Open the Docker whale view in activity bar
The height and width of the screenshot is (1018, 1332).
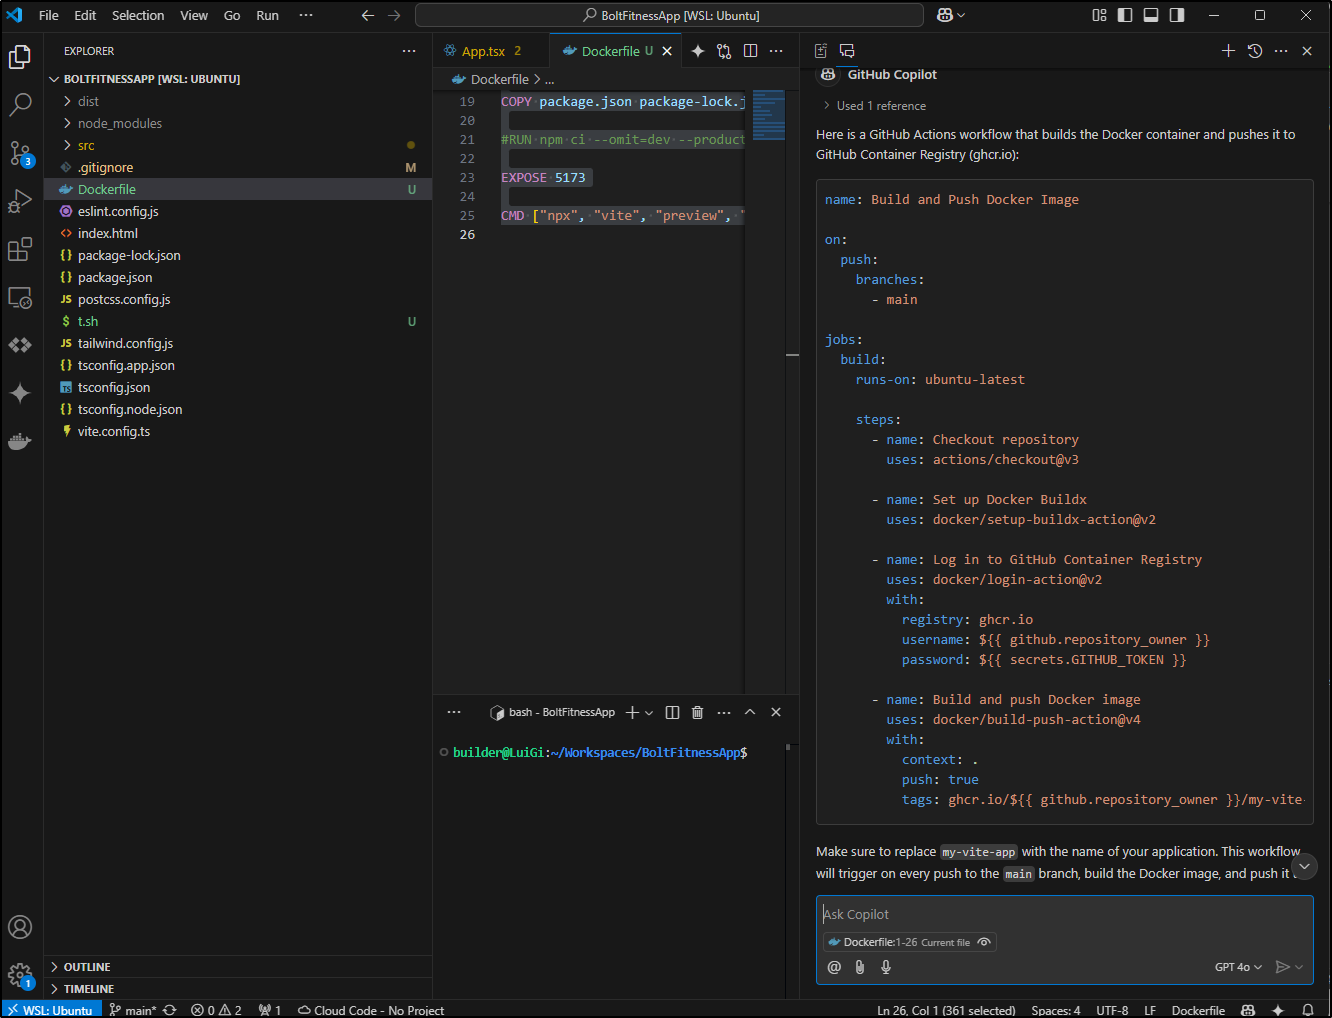pos(20,441)
